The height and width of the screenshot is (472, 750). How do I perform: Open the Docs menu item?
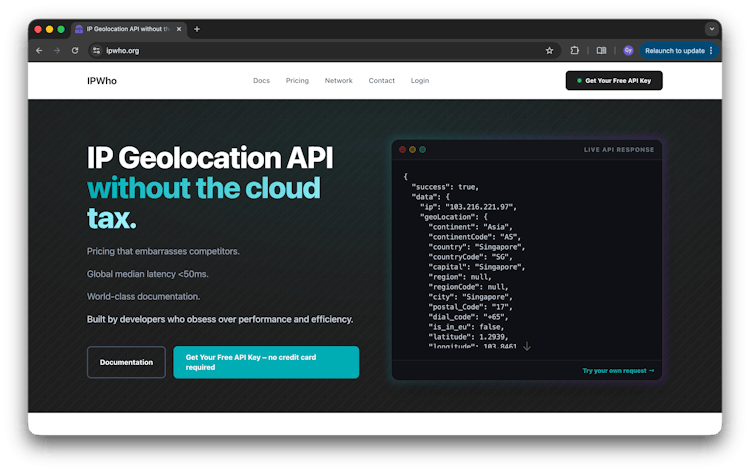click(261, 81)
